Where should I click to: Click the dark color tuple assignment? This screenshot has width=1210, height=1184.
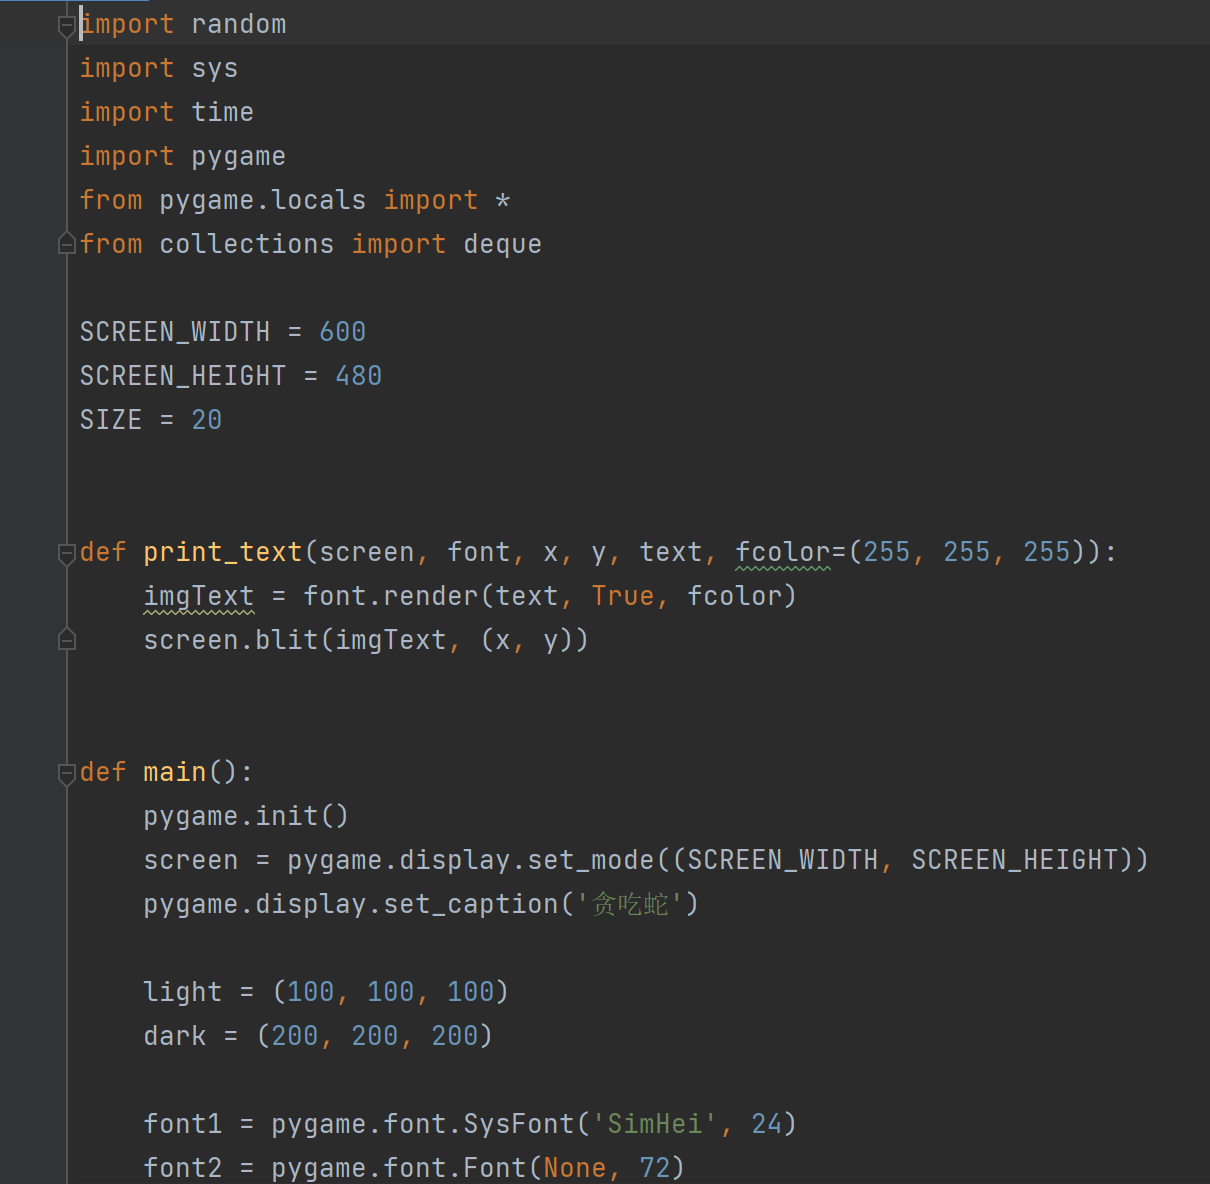coord(318,1036)
